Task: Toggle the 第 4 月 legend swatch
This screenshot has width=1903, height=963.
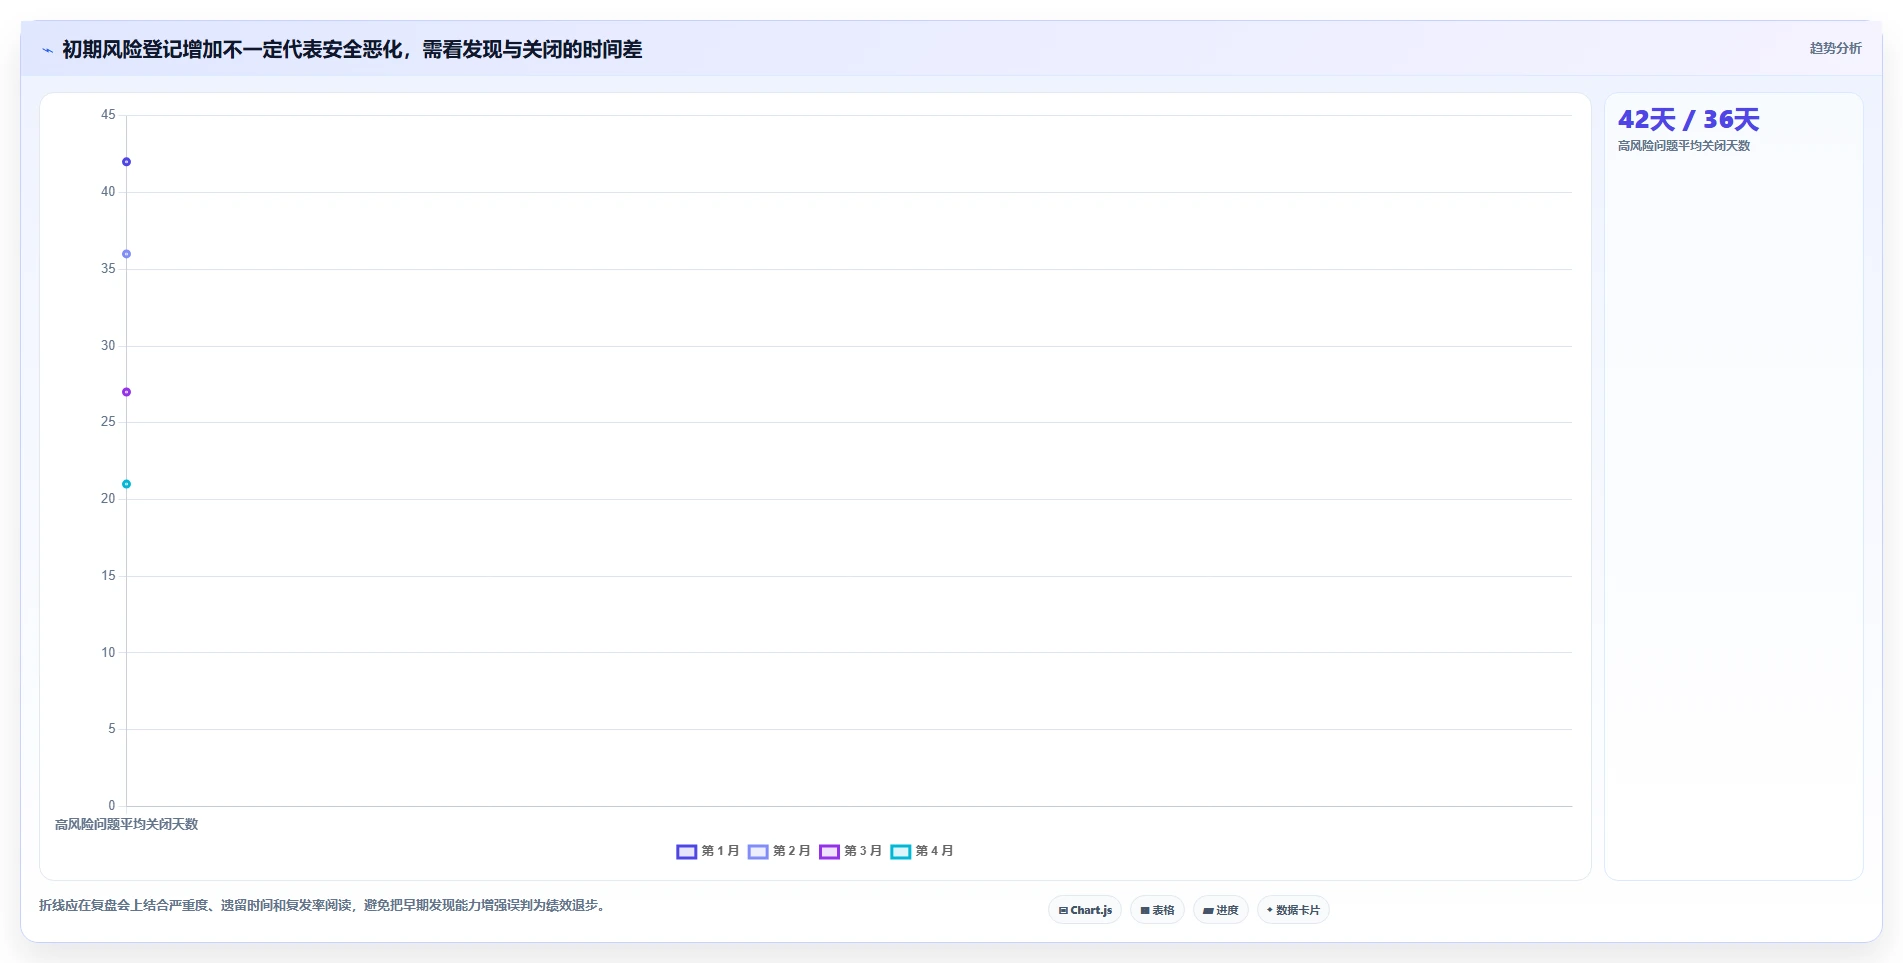Action: (x=901, y=852)
